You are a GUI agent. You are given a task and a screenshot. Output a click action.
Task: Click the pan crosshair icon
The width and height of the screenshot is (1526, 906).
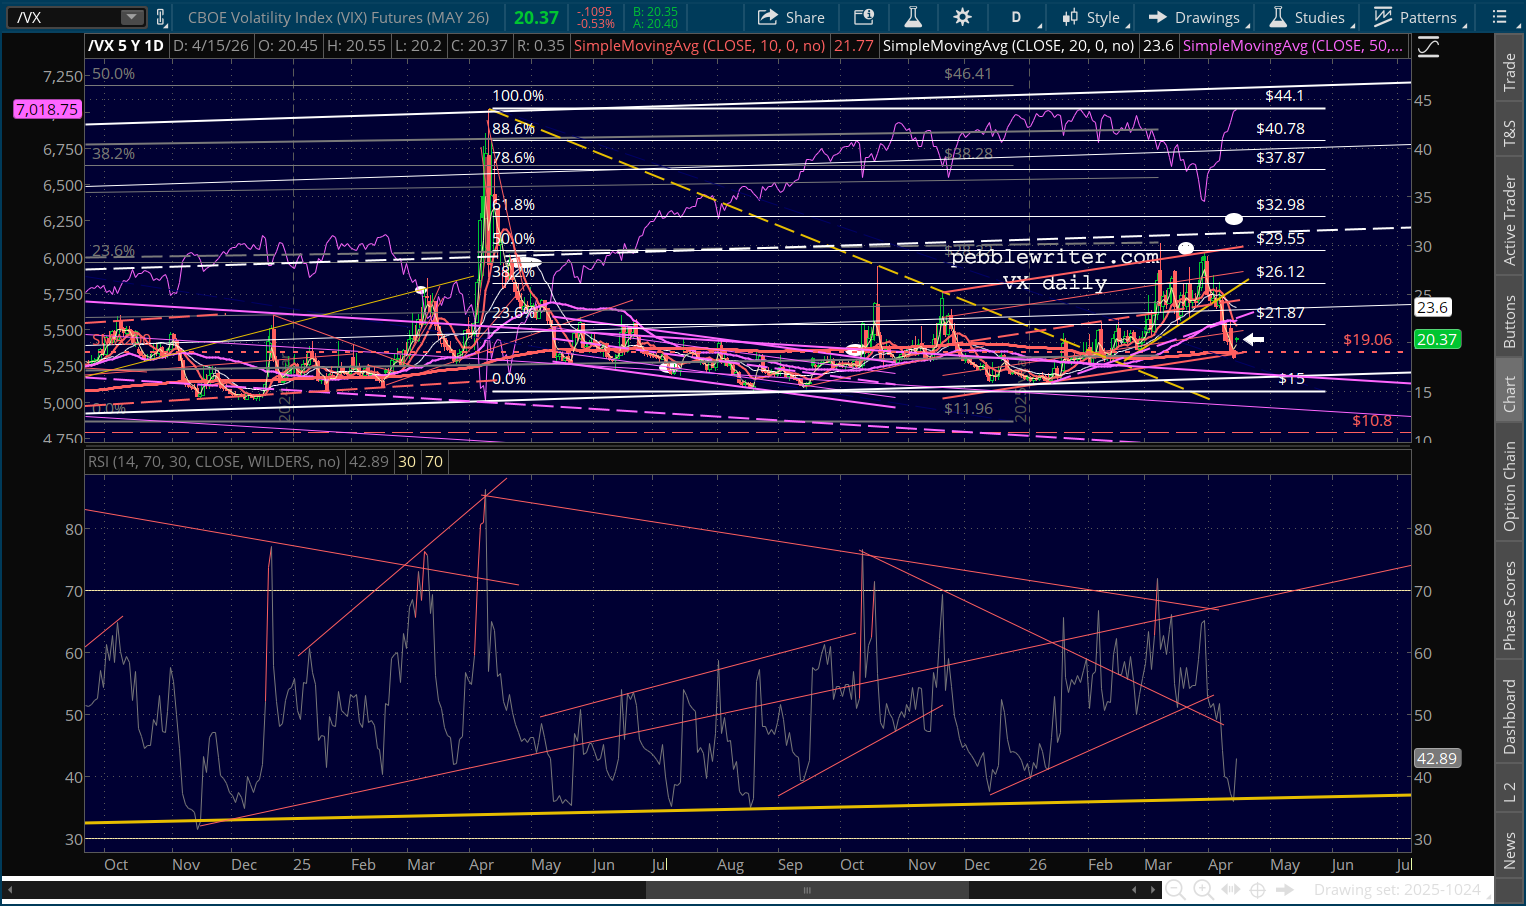pyautogui.click(x=1258, y=889)
